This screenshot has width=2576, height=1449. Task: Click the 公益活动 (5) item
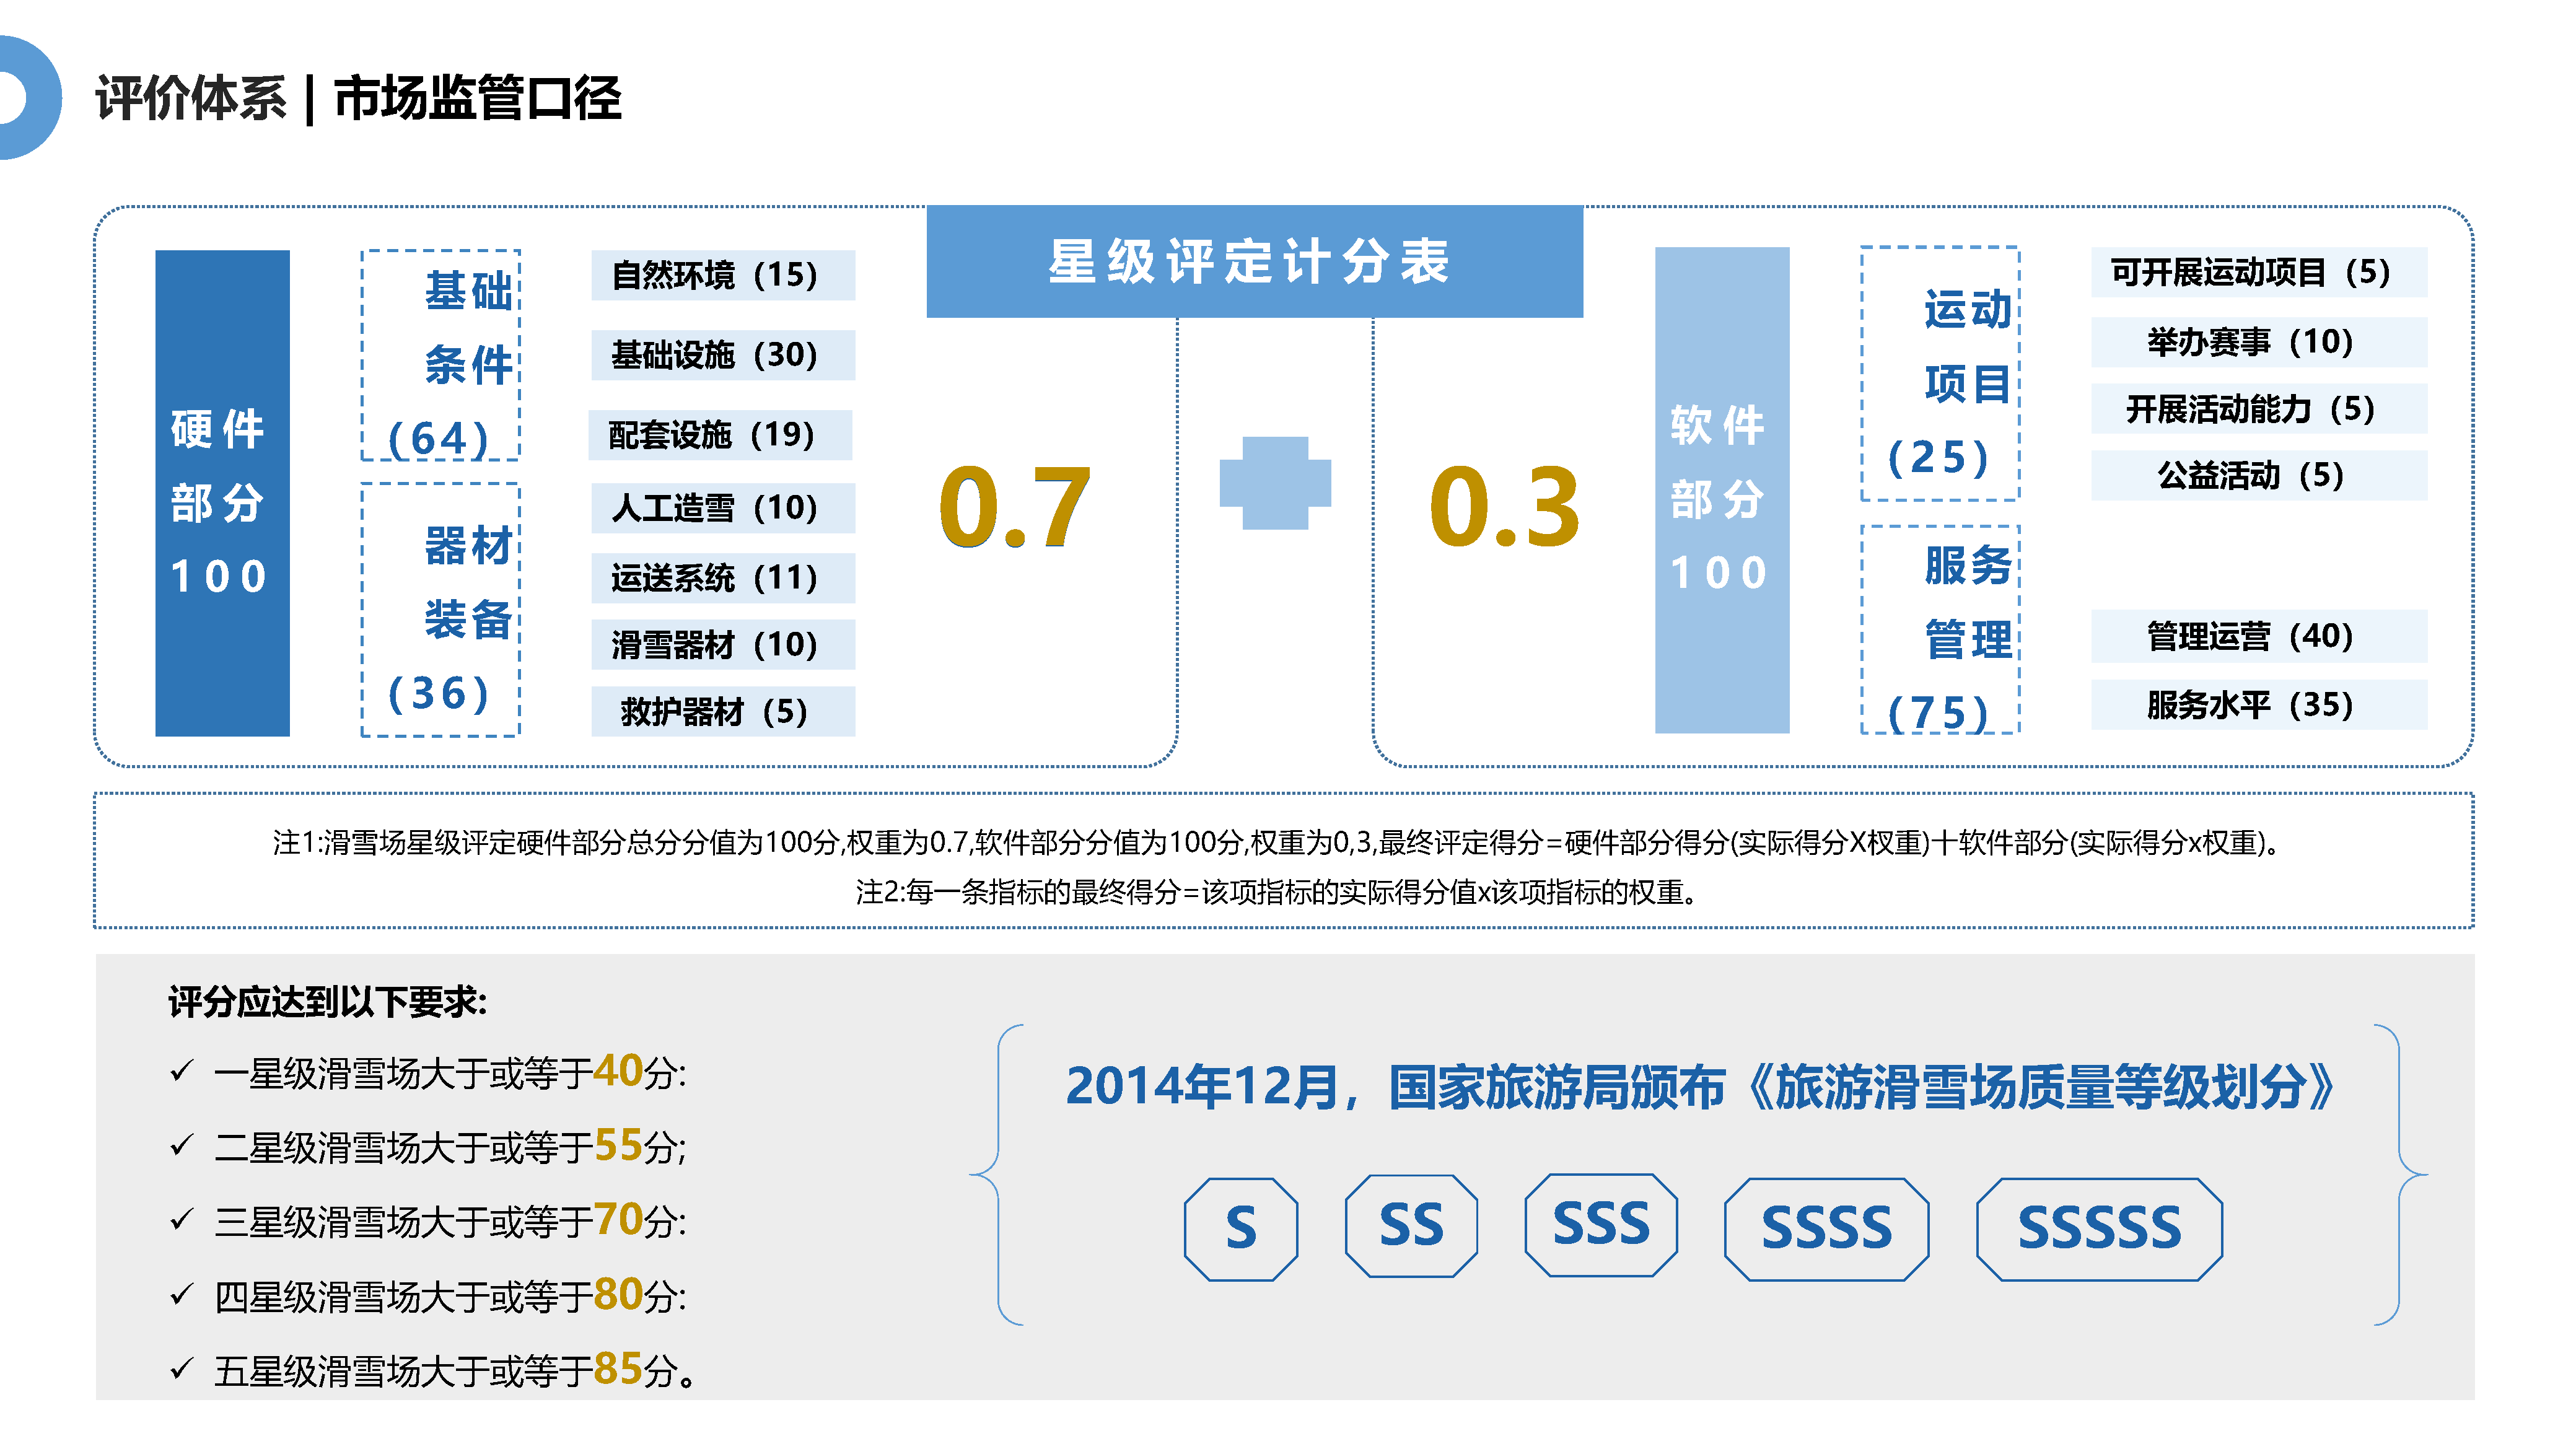[x=2259, y=475]
